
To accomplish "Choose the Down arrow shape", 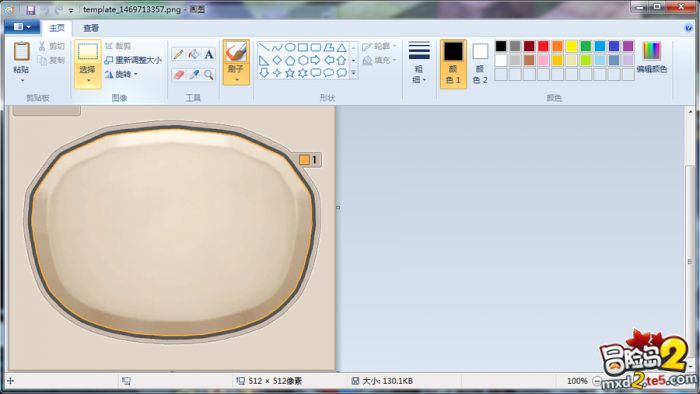I will click(x=264, y=73).
